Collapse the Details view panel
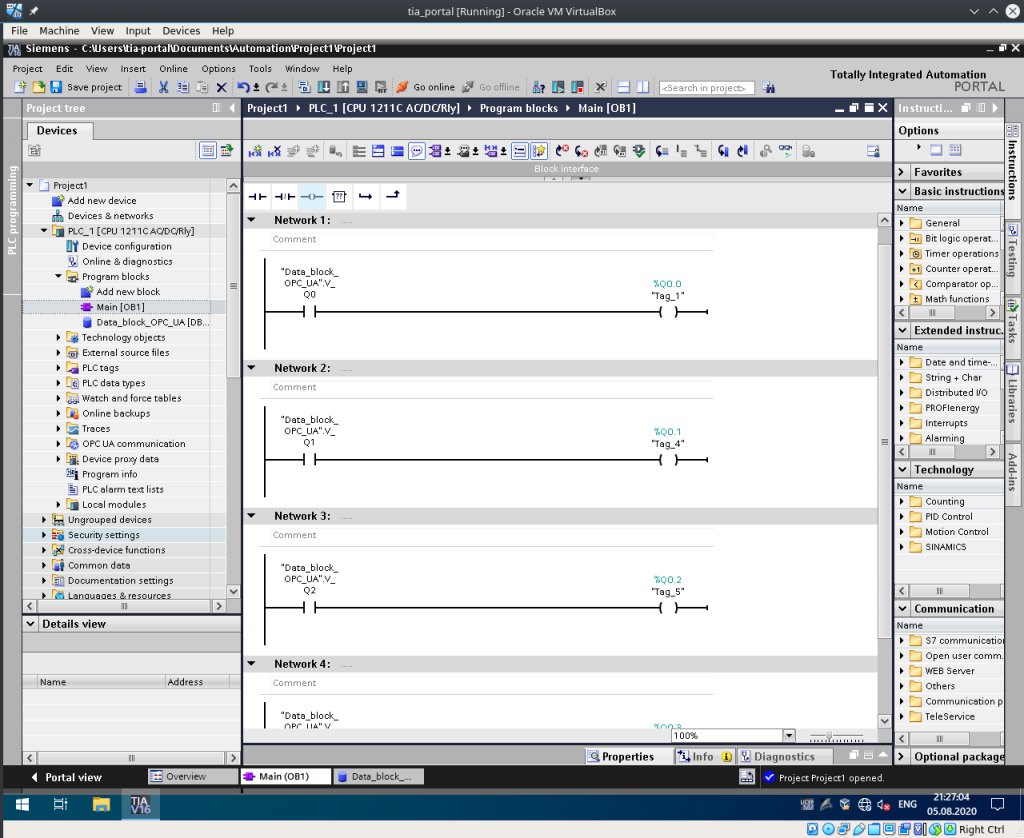 [30, 624]
